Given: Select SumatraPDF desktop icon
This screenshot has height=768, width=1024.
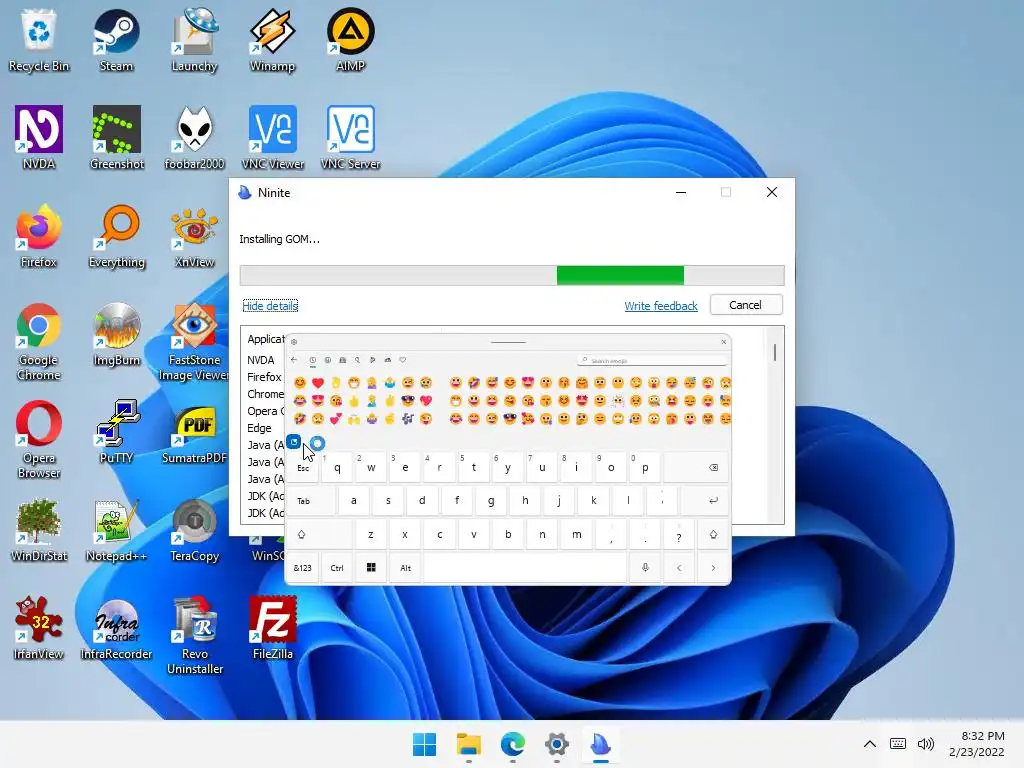Looking at the screenshot, I should pyautogui.click(x=194, y=432).
